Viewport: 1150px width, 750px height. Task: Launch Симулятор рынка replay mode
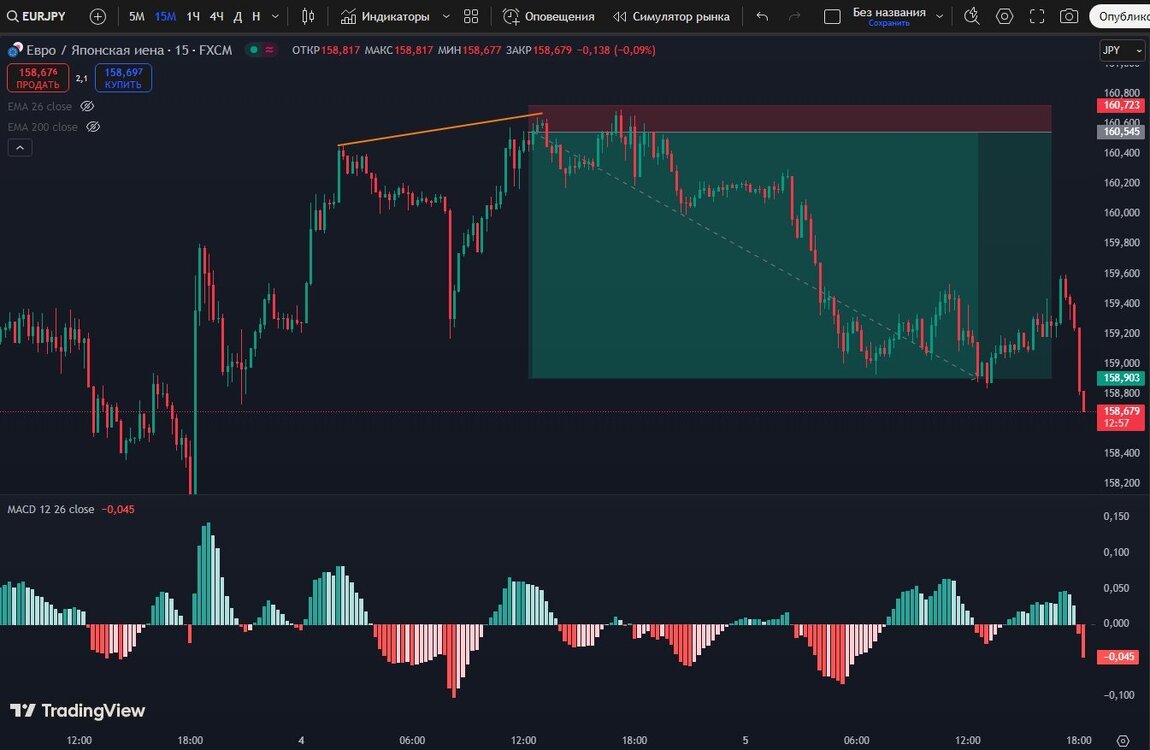[x=672, y=16]
